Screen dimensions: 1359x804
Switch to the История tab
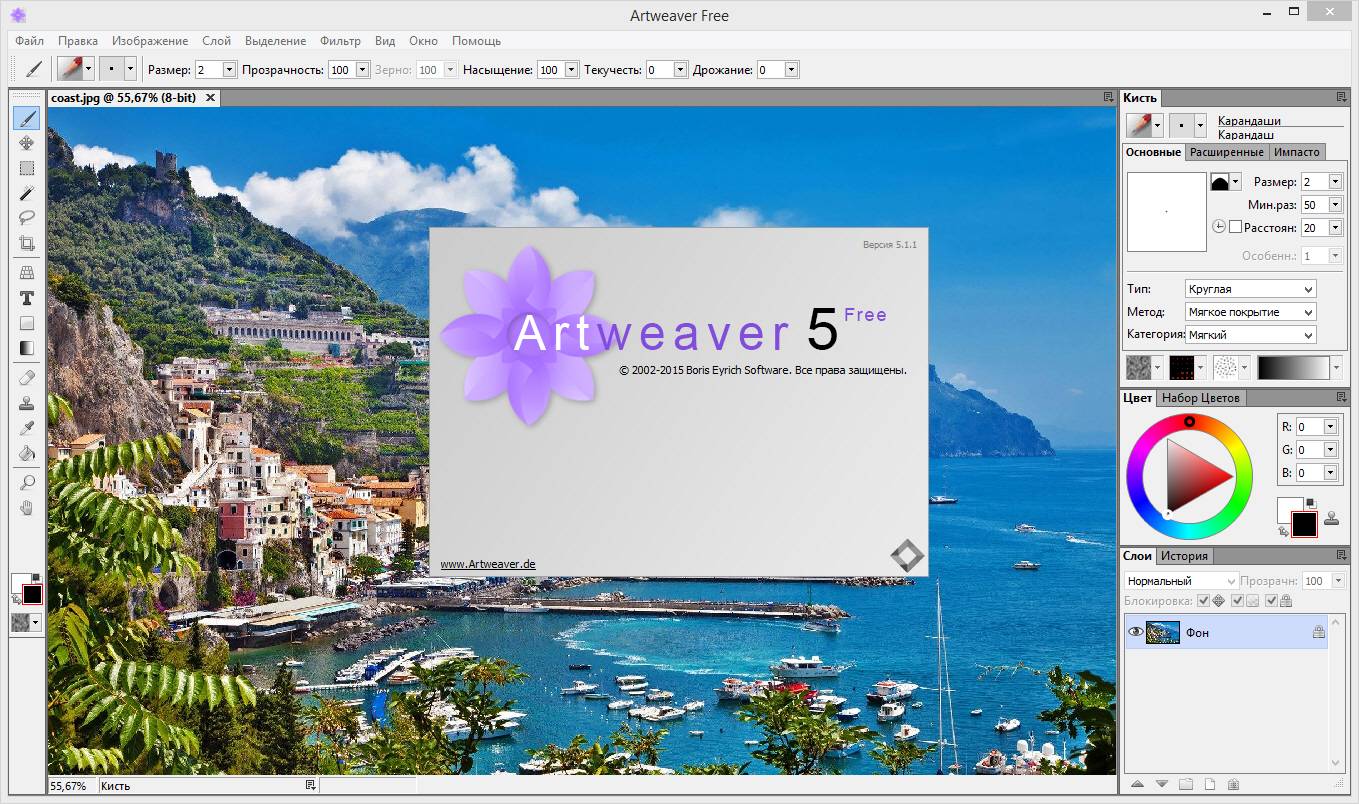click(1184, 555)
